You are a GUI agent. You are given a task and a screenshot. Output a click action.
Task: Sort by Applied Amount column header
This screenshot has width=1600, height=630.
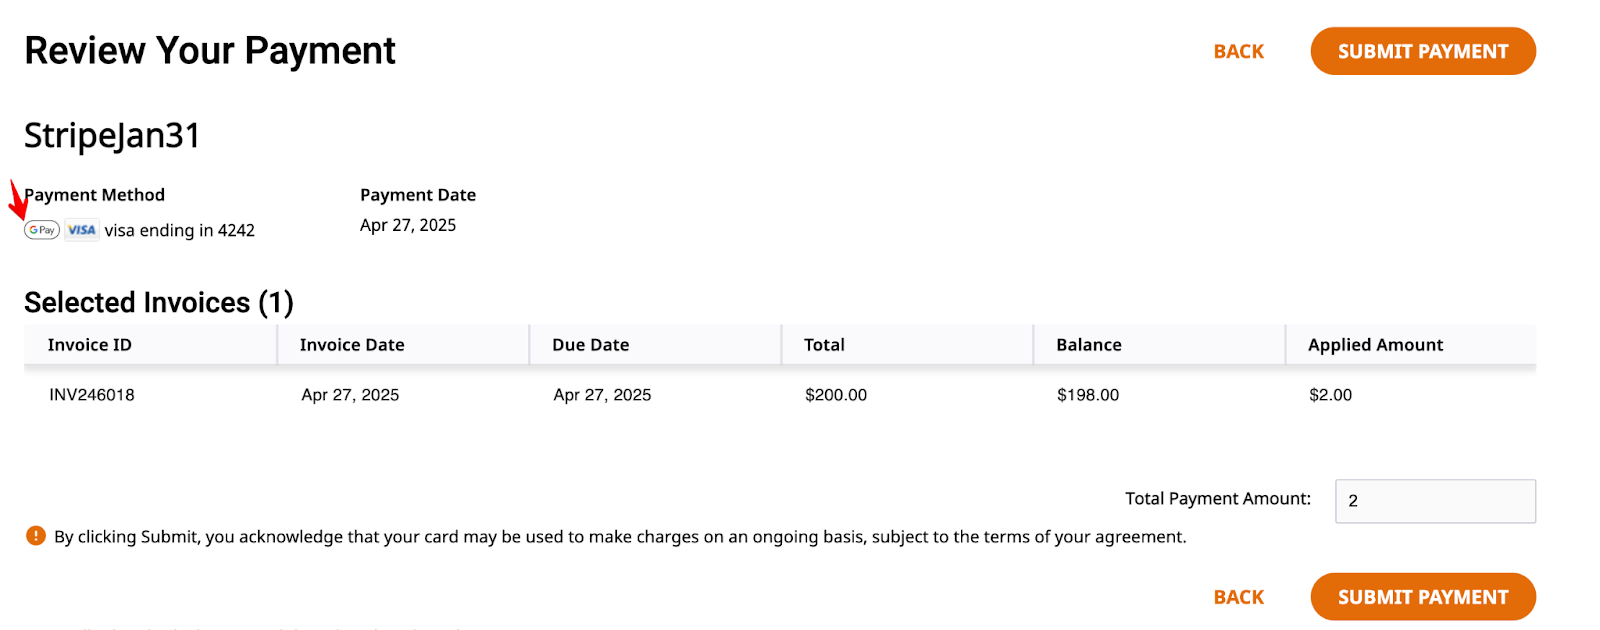click(1376, 345)
